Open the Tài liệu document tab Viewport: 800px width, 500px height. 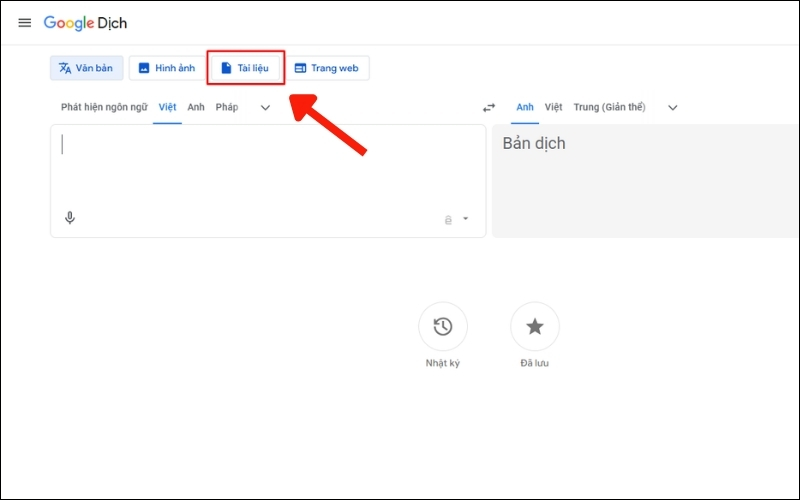coord(245,68)
